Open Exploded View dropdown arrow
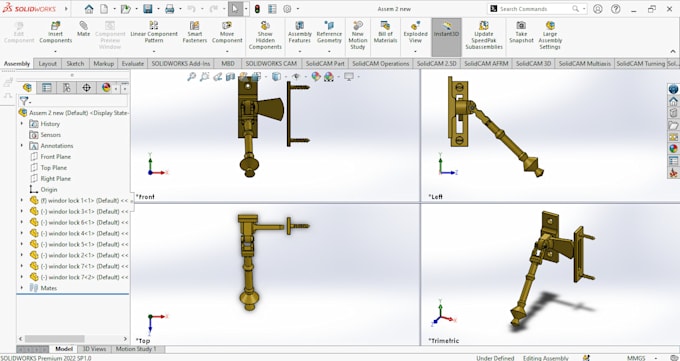Screen dimensions: 680x361 [x=415, y=52]
